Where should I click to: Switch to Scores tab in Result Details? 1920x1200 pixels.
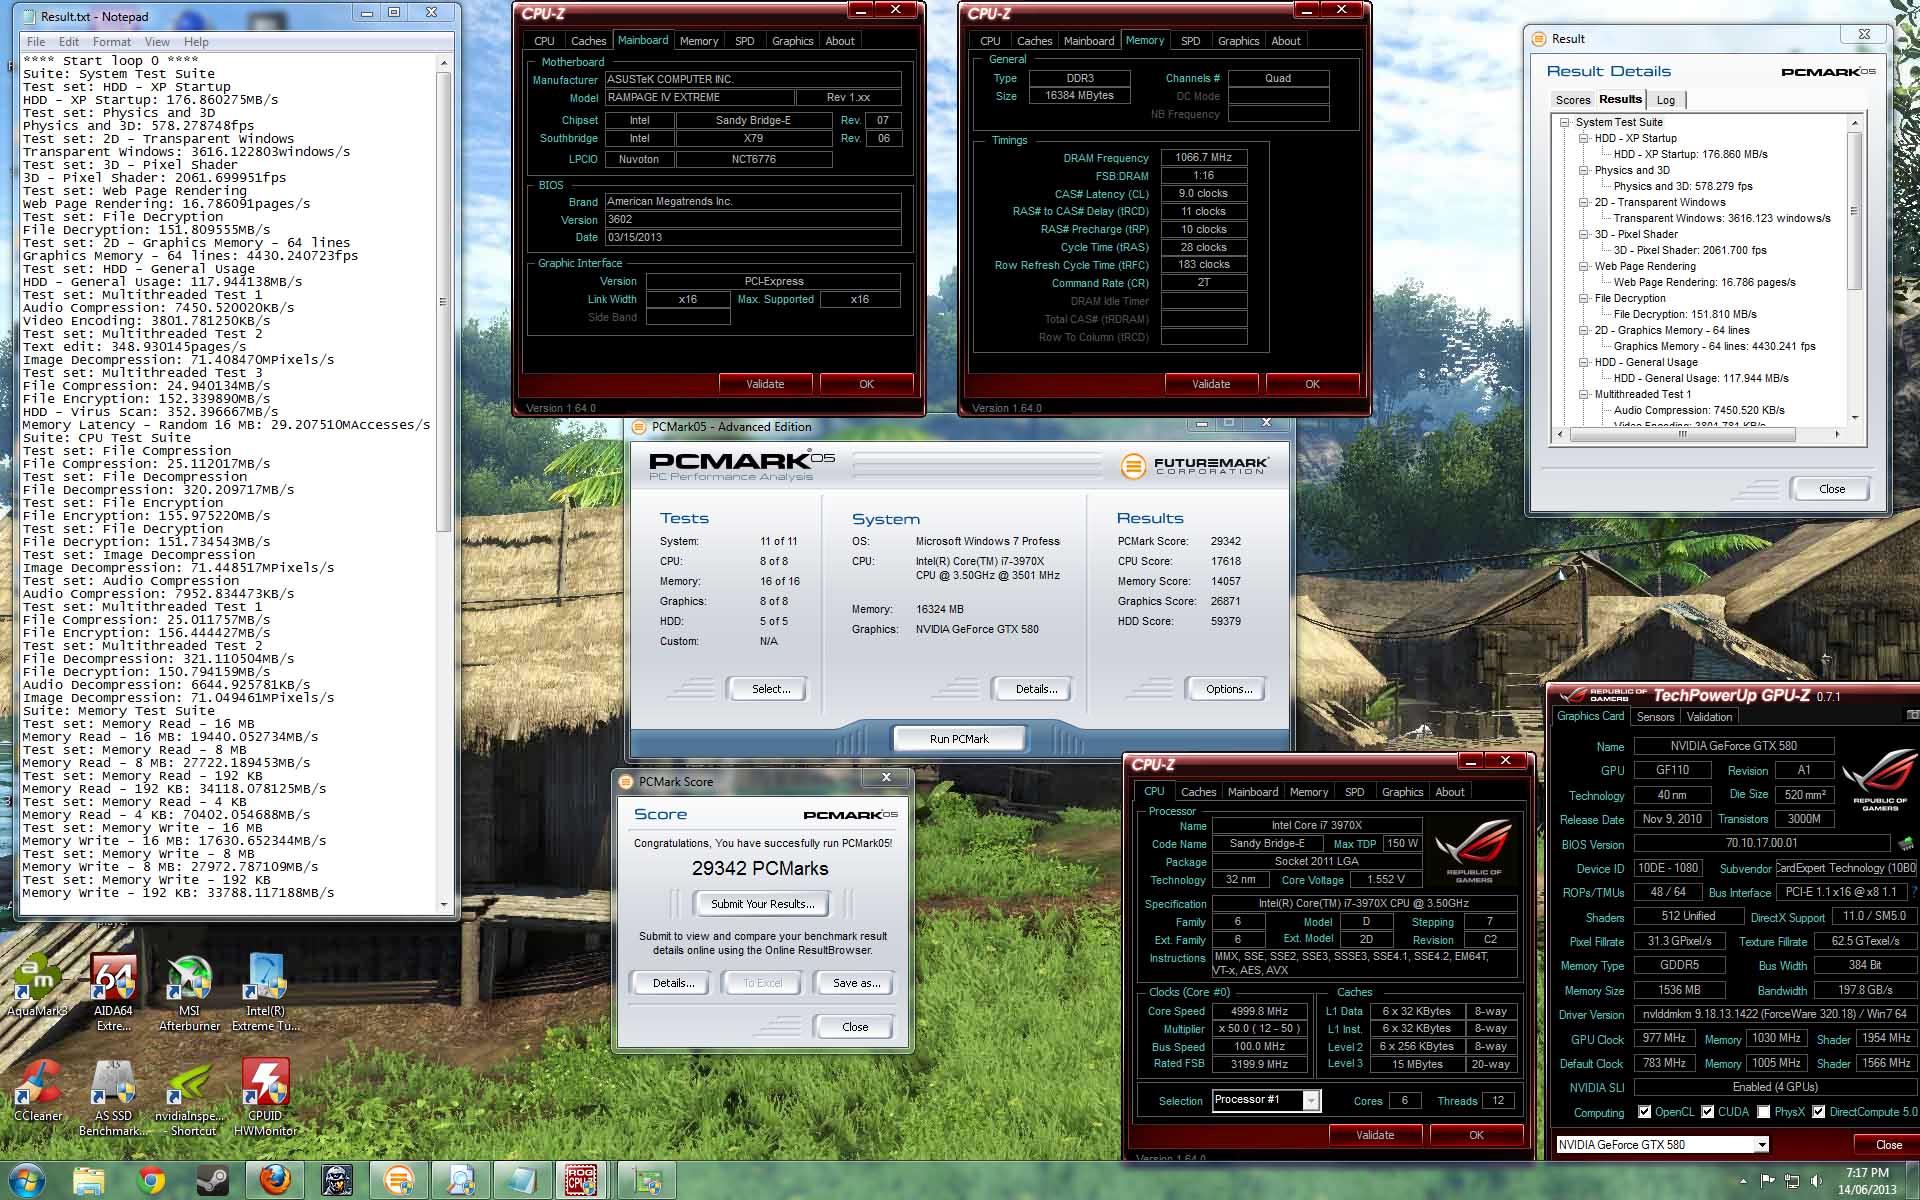pyautogui.click(x=1572, y=100)
